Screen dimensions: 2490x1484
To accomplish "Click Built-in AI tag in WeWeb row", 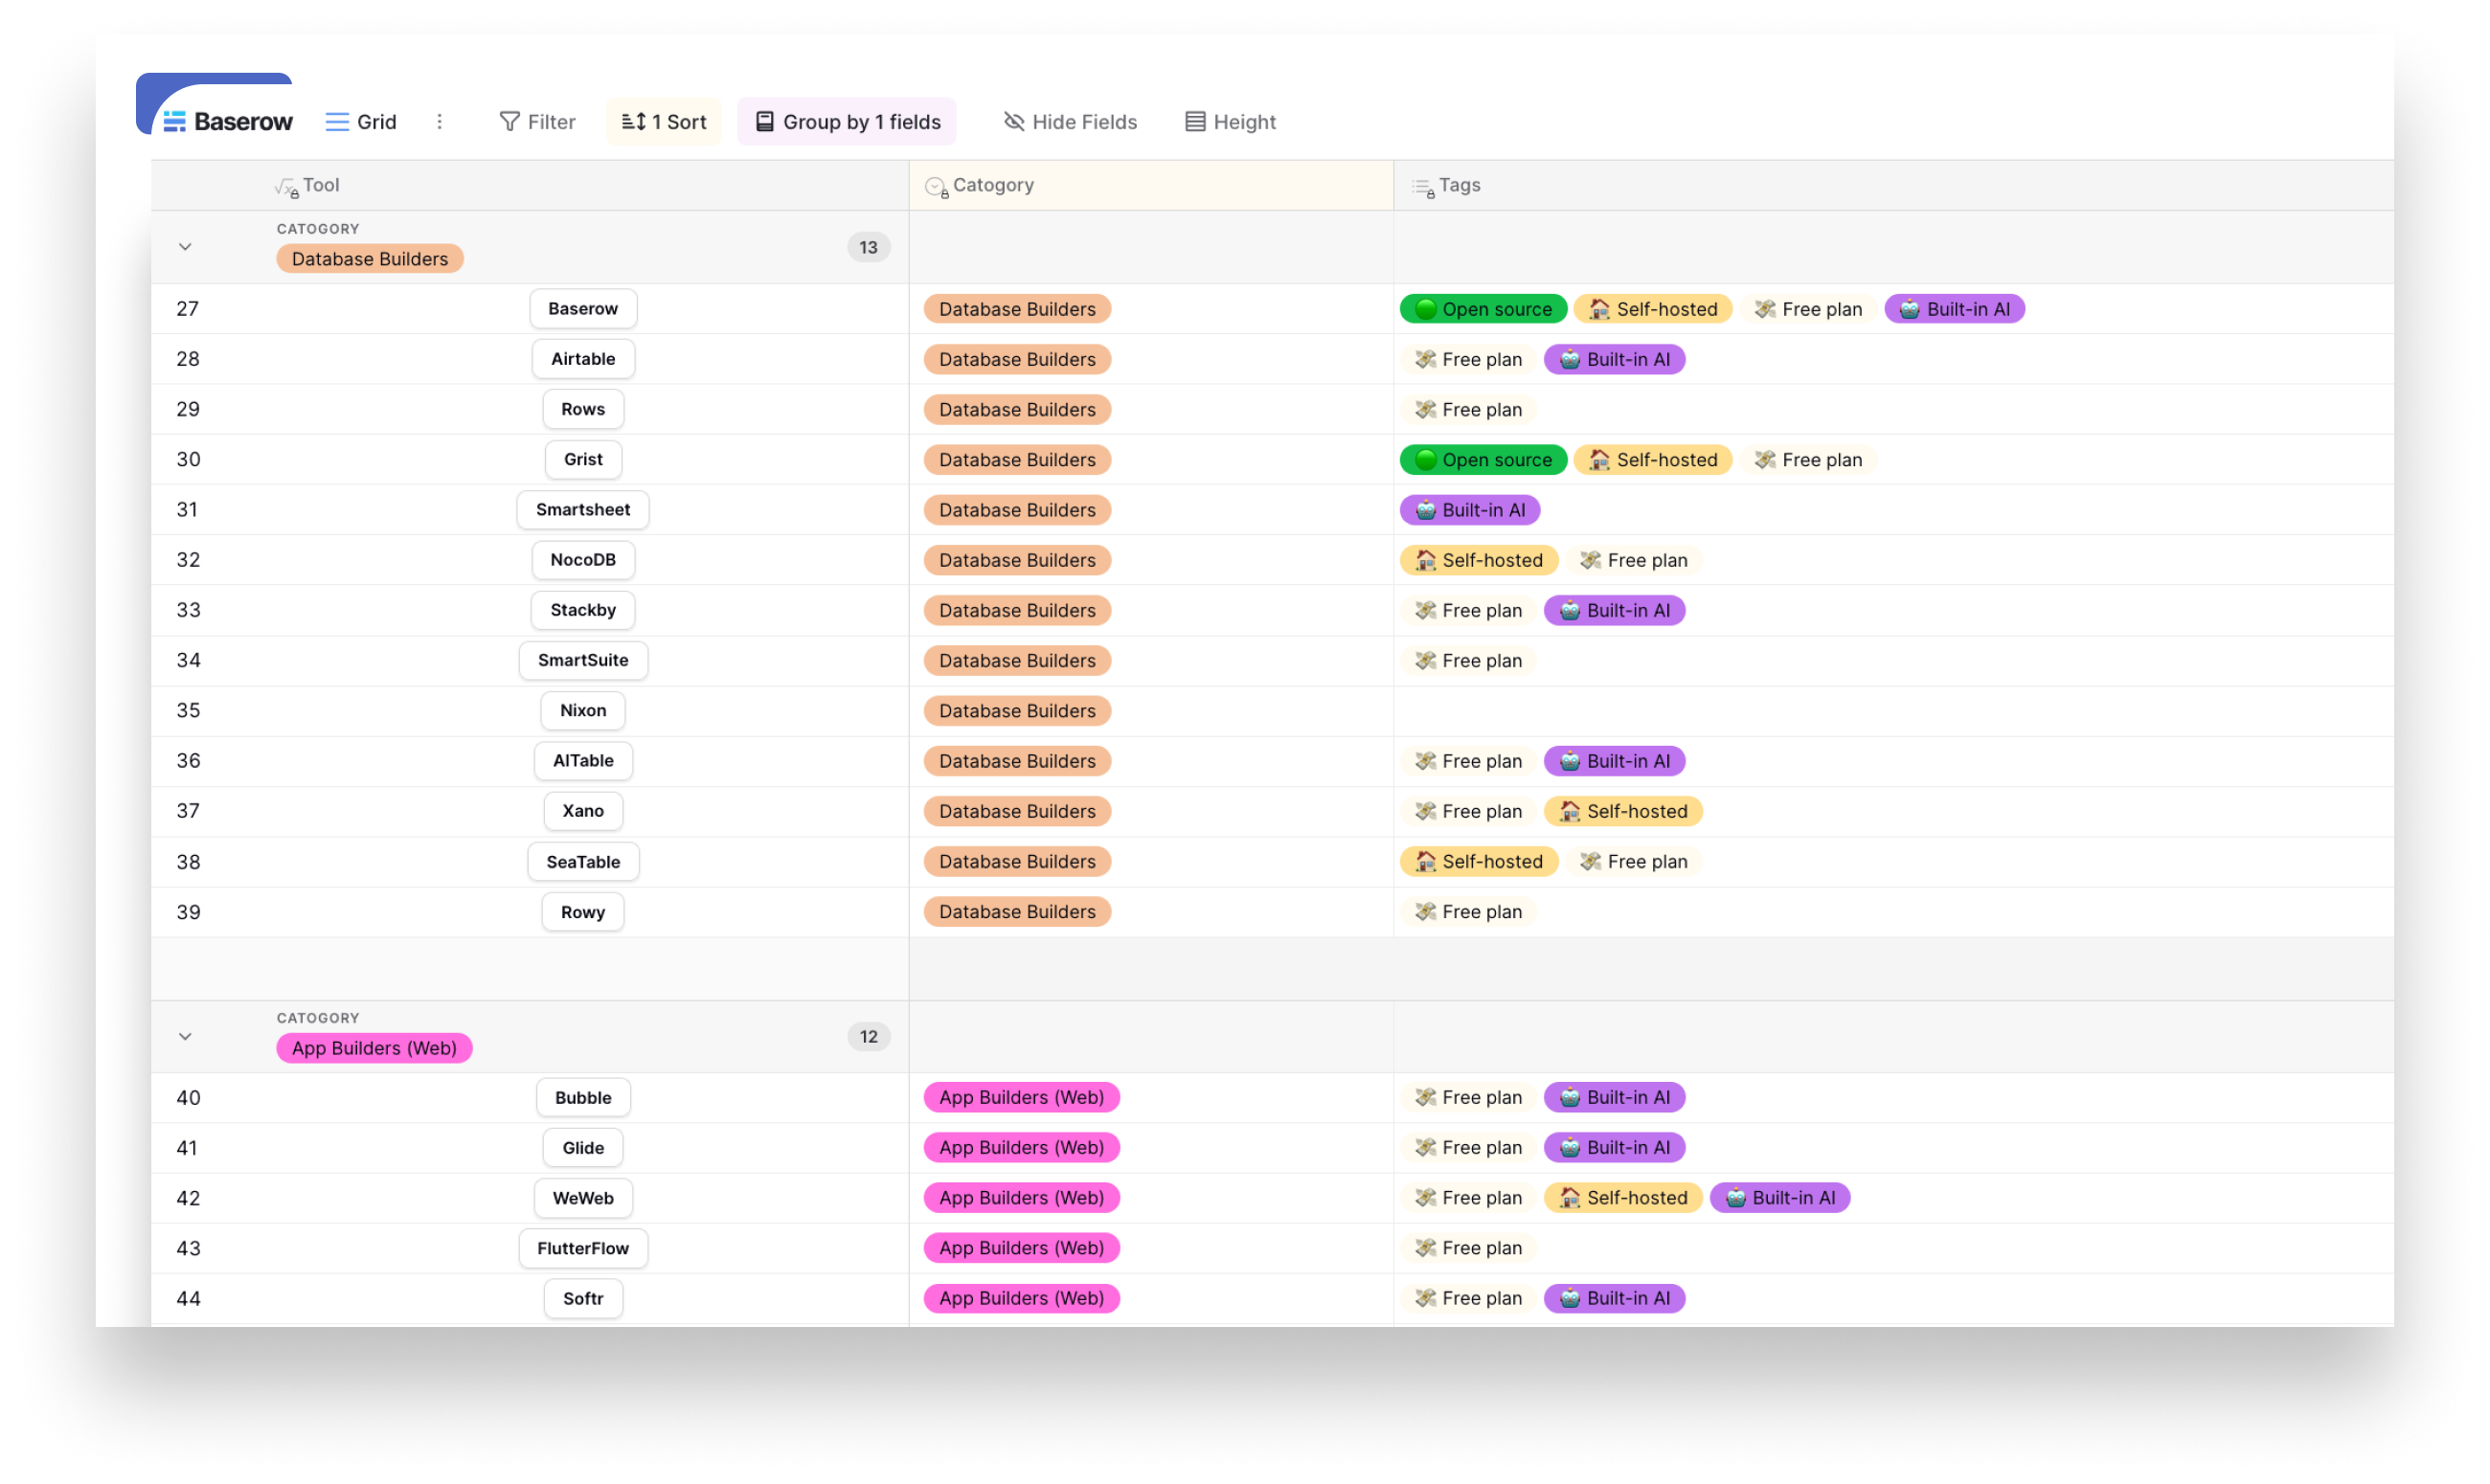I will (1780, 1198).
